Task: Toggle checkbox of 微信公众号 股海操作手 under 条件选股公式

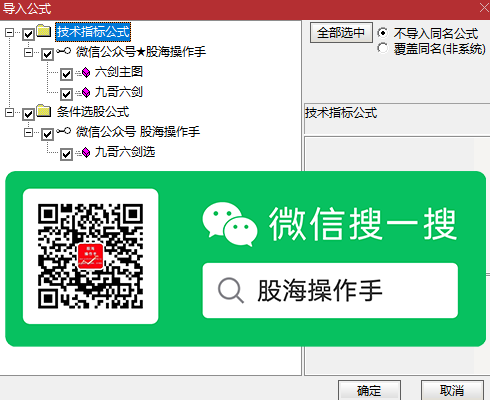Action: (x=47, y=134)
